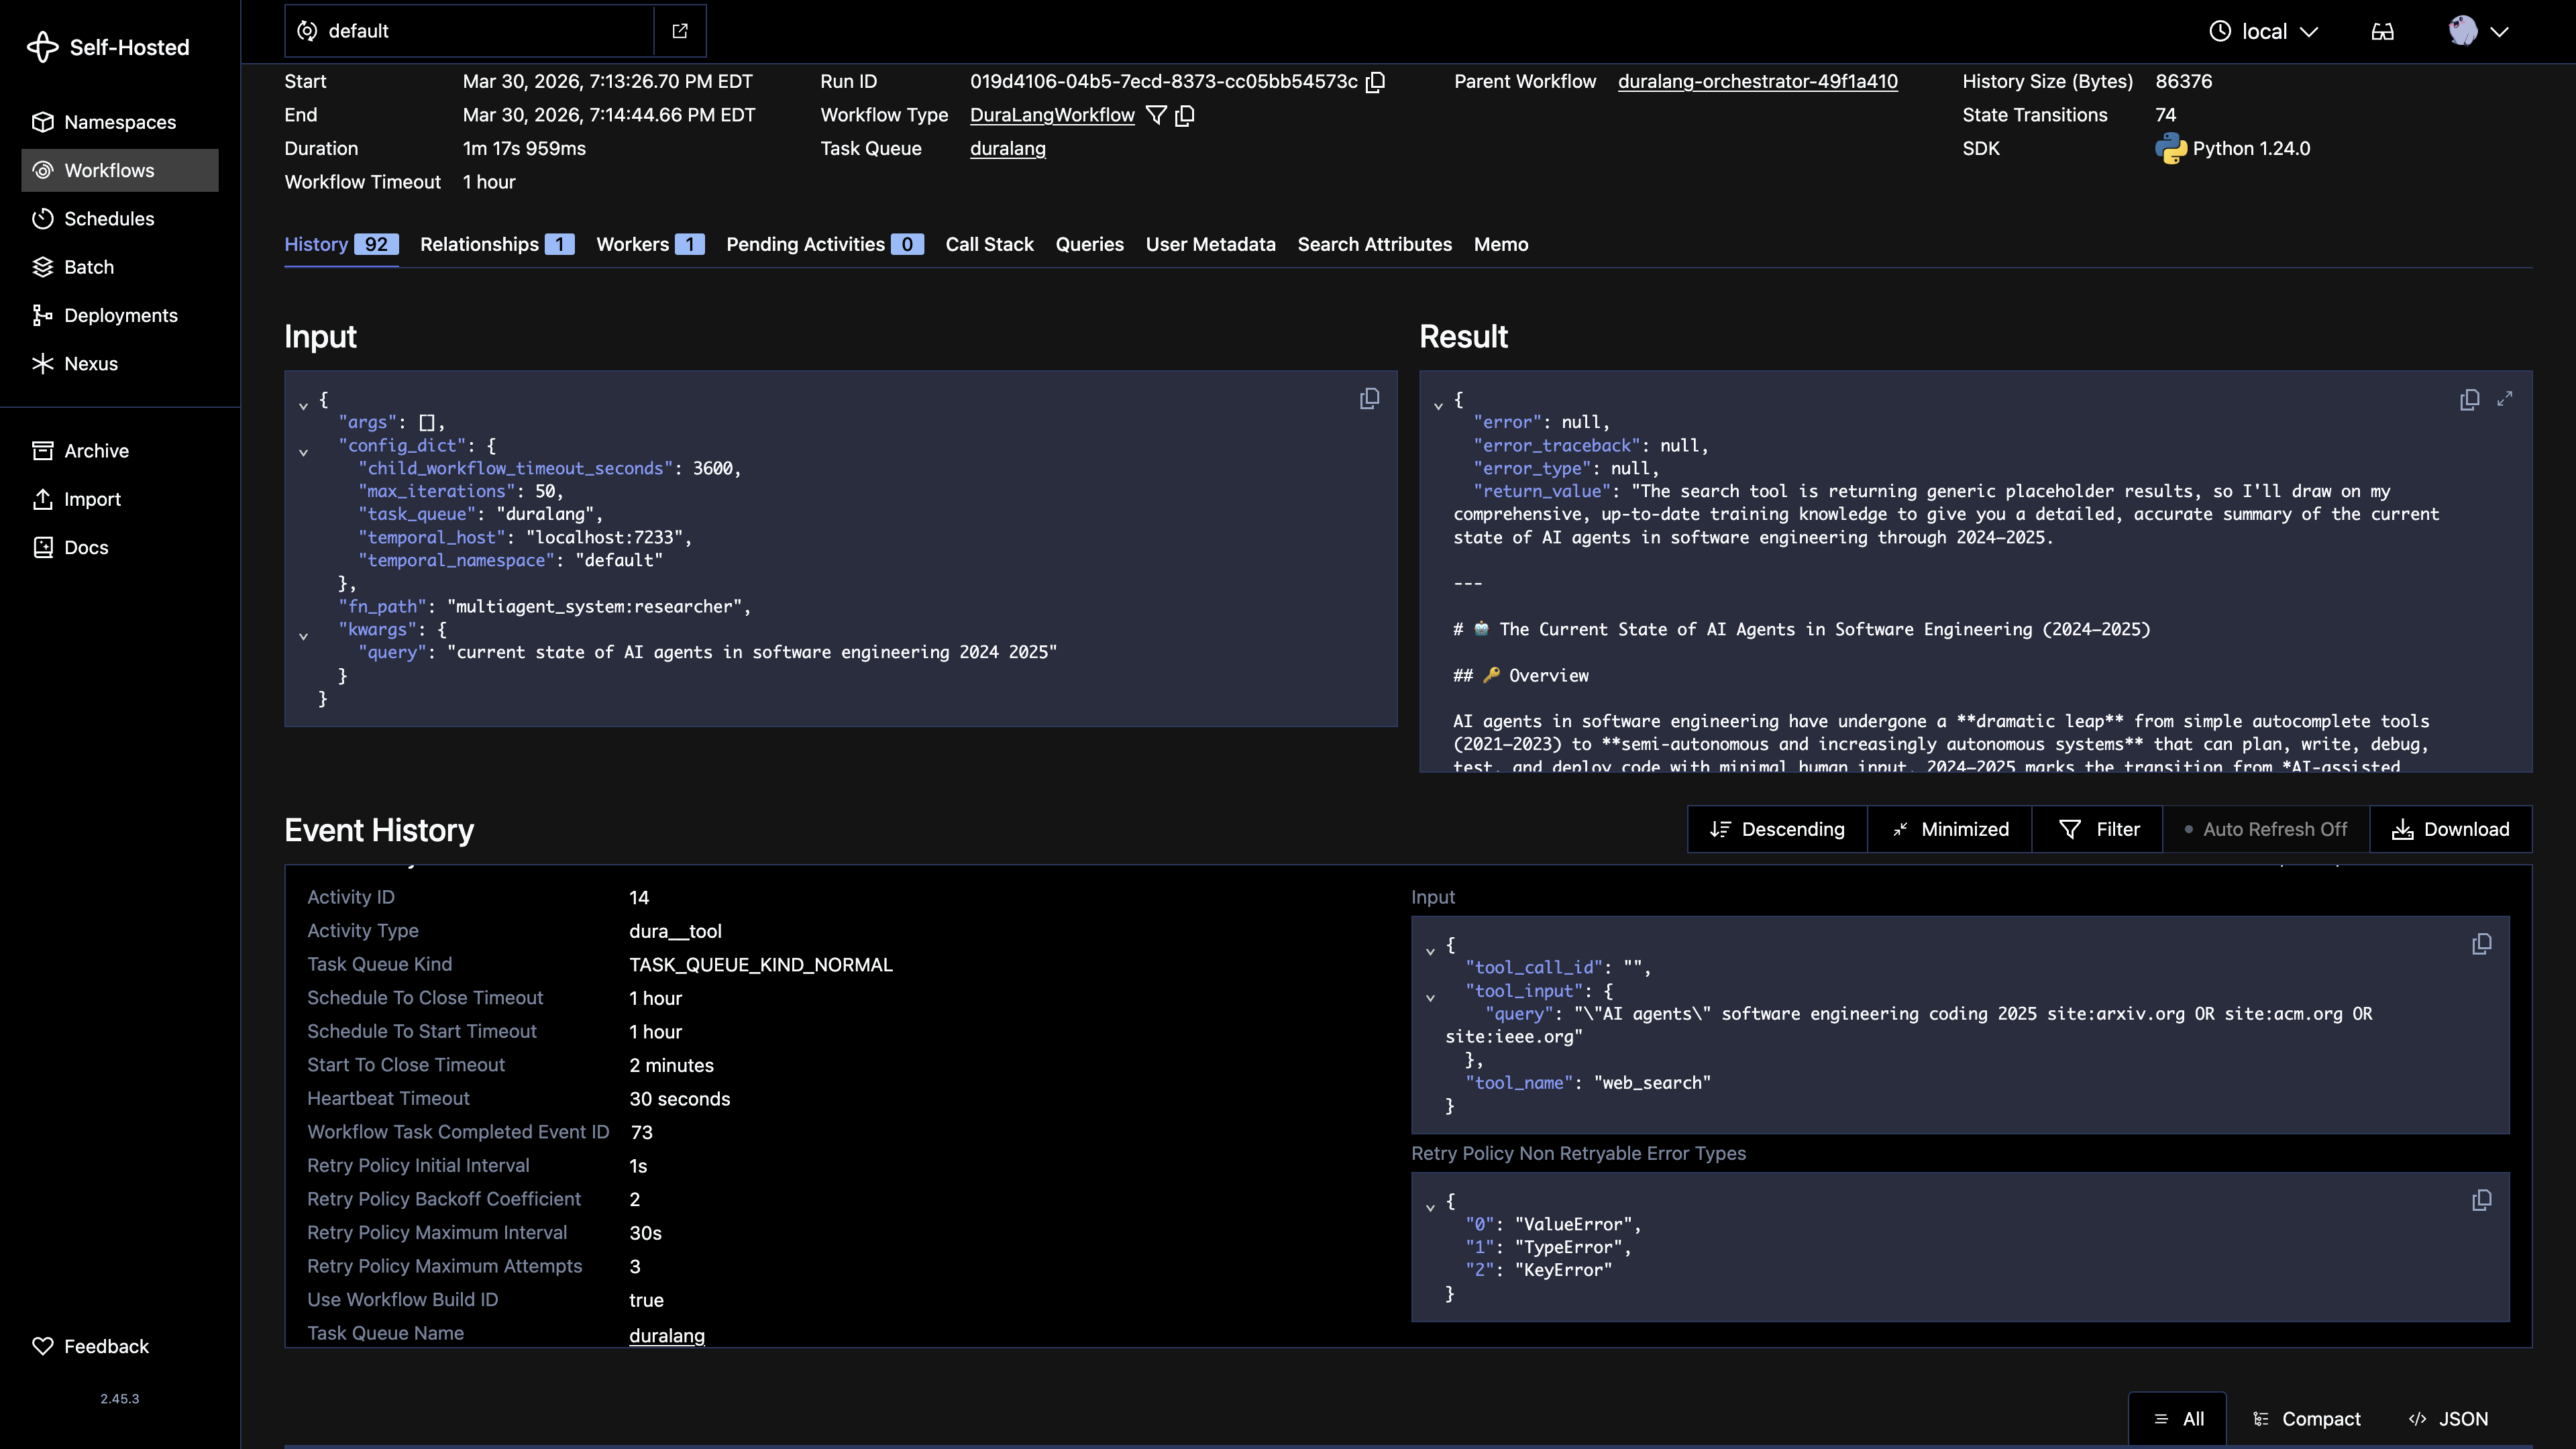Open the Search Attributes tab

point(1374,244)
